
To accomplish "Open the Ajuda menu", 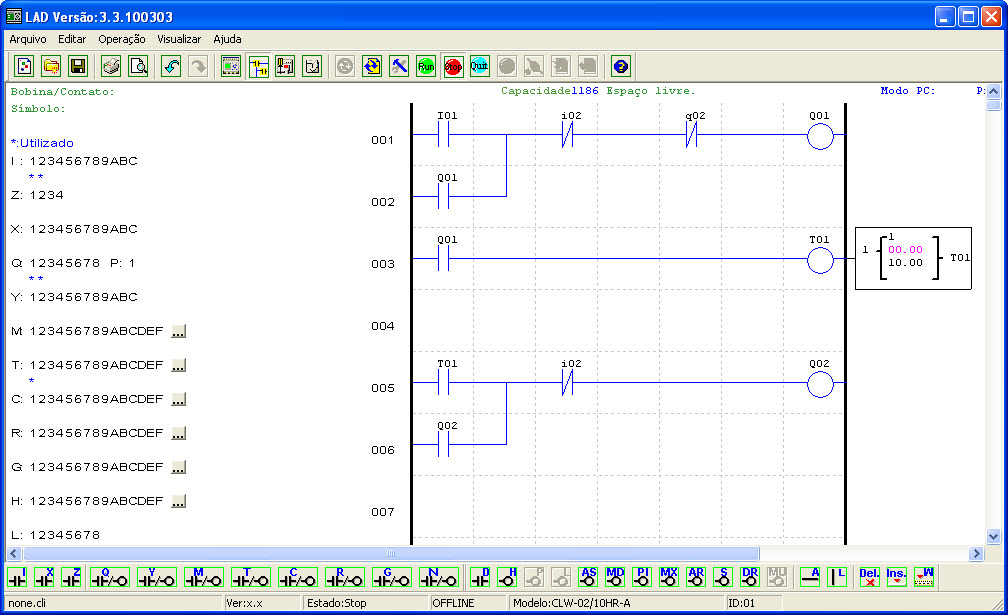I will coord(228,39).
